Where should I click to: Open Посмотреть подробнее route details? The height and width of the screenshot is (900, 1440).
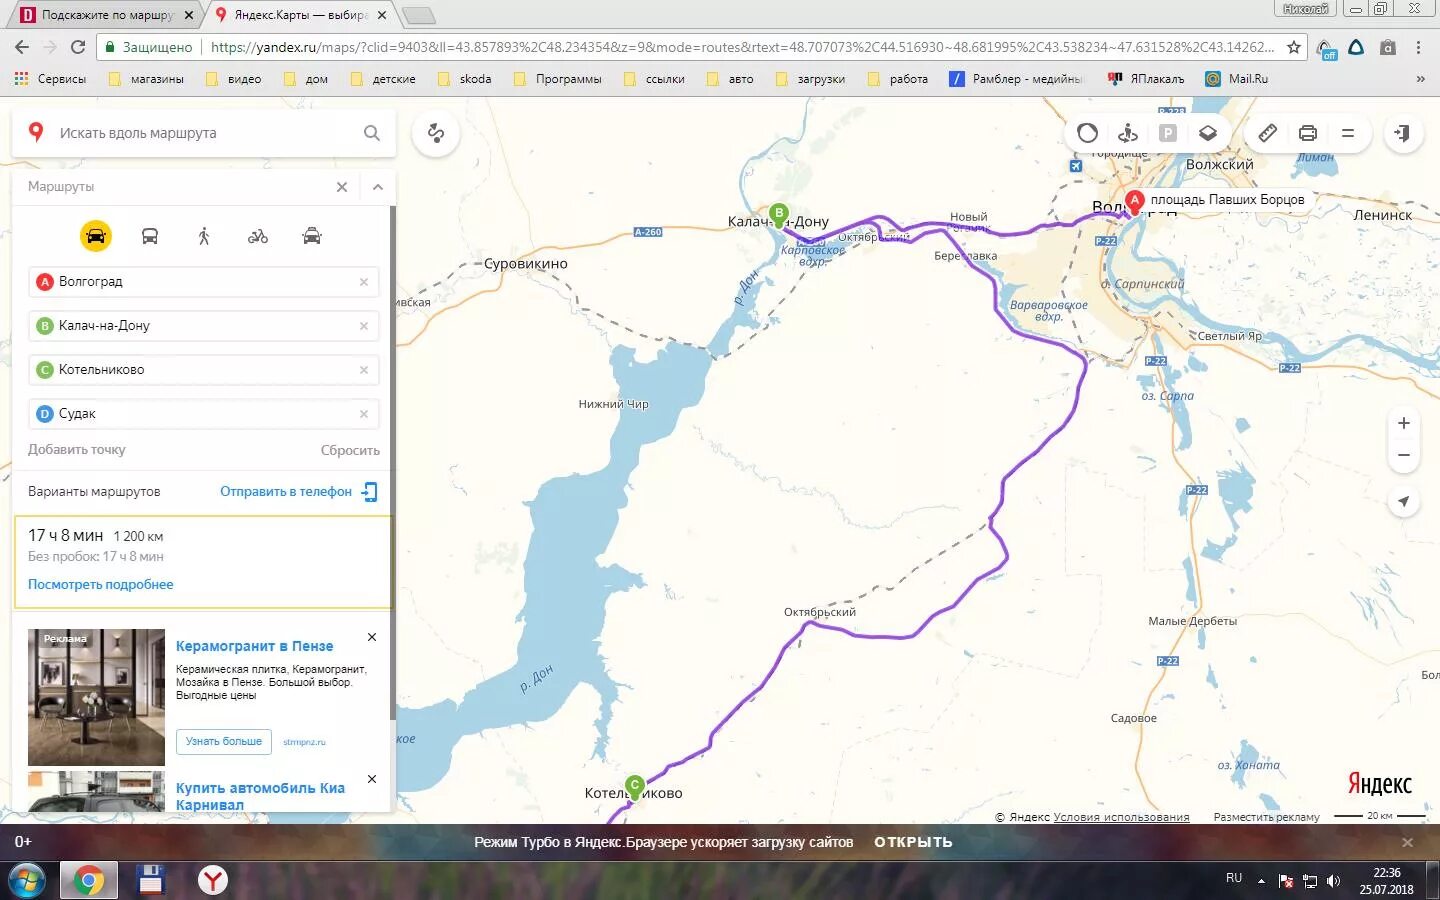[x=101, y=585]
